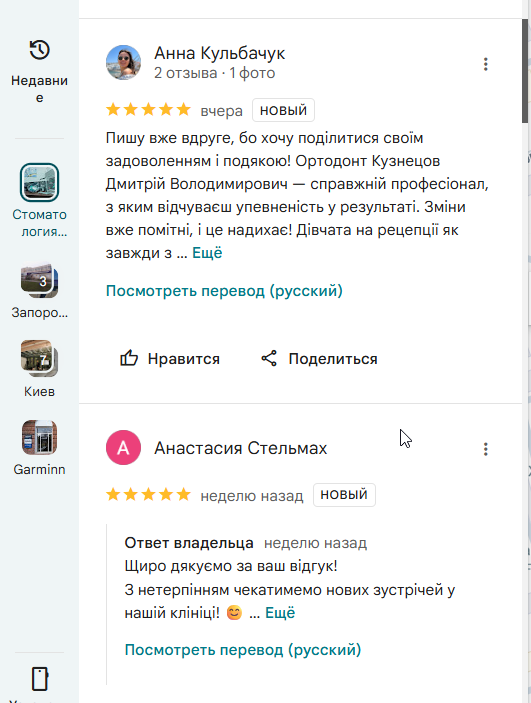Click the '2 отзыва · 1 фото' text

point(214,73)
